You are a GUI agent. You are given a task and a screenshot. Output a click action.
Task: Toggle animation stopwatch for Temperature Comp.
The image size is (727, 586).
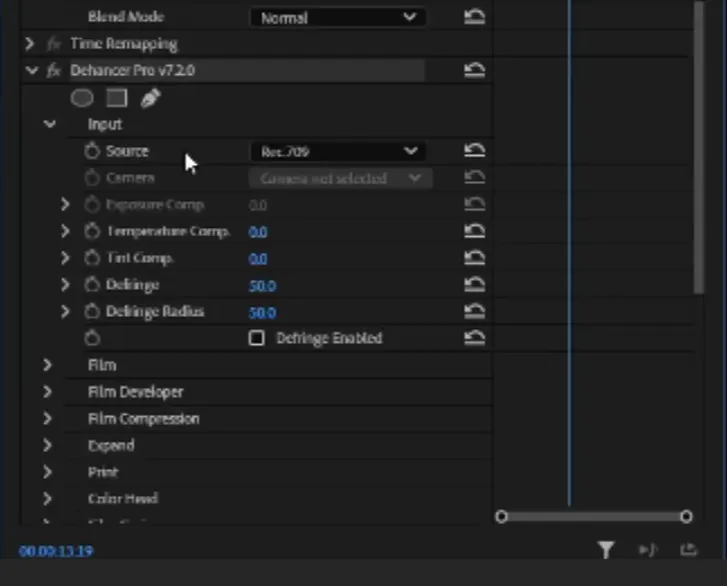click(x=92, y=231)
